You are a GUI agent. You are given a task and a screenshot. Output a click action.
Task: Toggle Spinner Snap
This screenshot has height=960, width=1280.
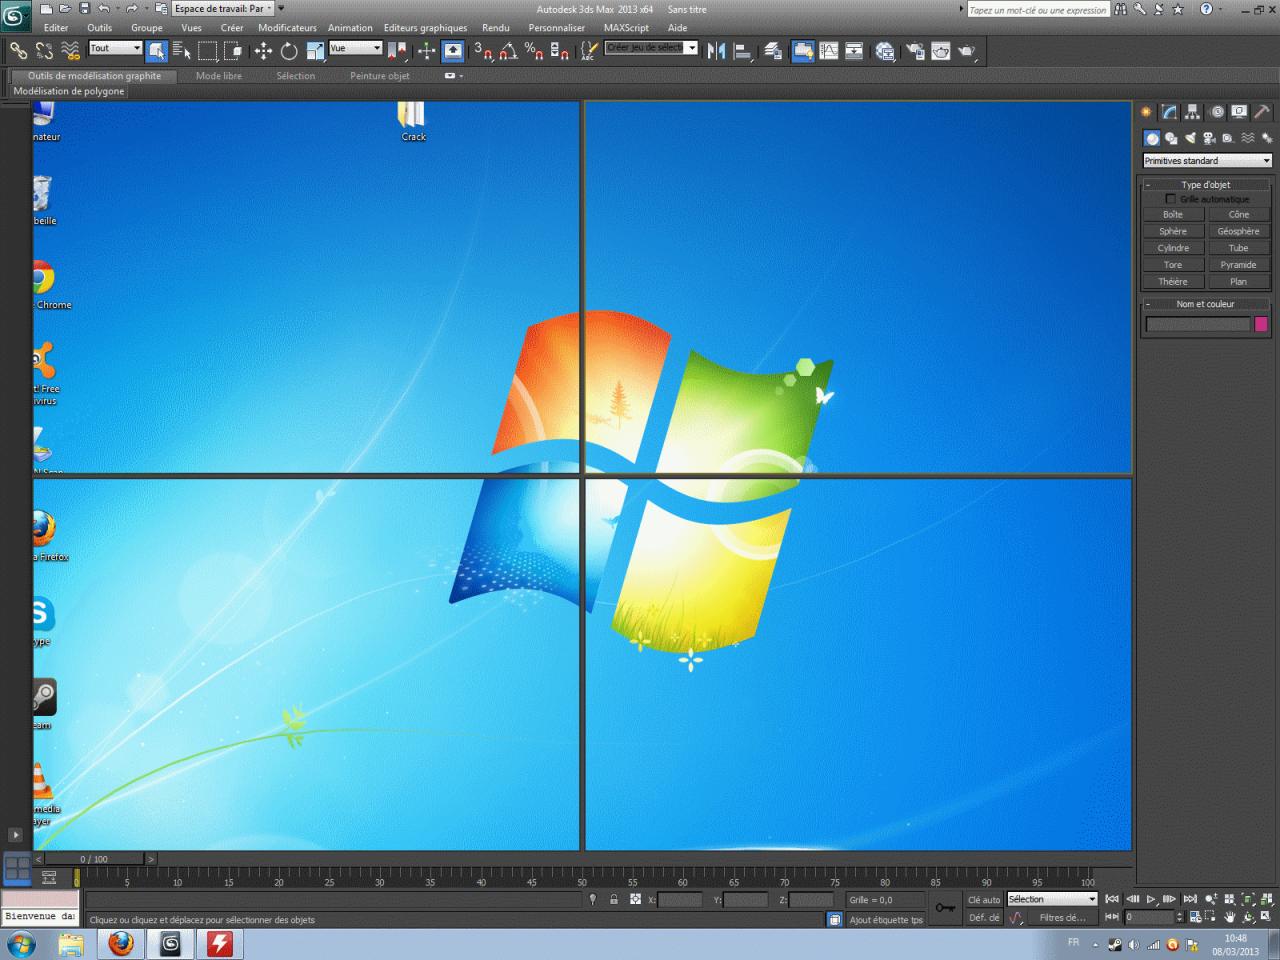560,51
